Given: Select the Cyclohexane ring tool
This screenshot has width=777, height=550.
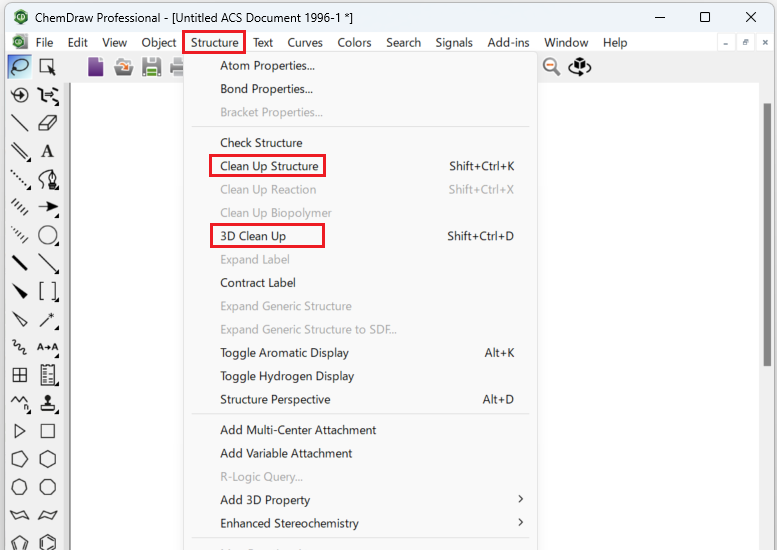Looking at the screenshot, I should pos(47,459).
